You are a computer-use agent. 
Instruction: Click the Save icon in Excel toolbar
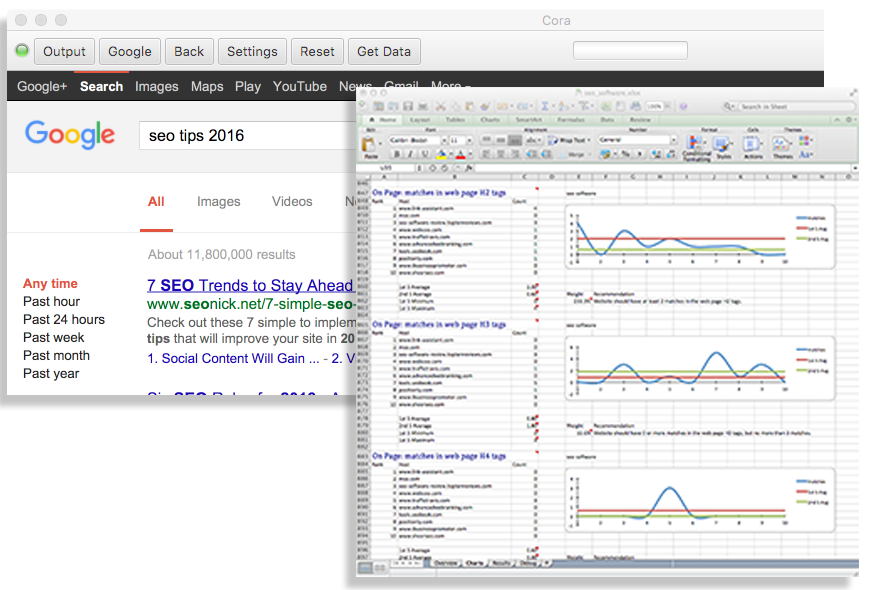(408, 106)
